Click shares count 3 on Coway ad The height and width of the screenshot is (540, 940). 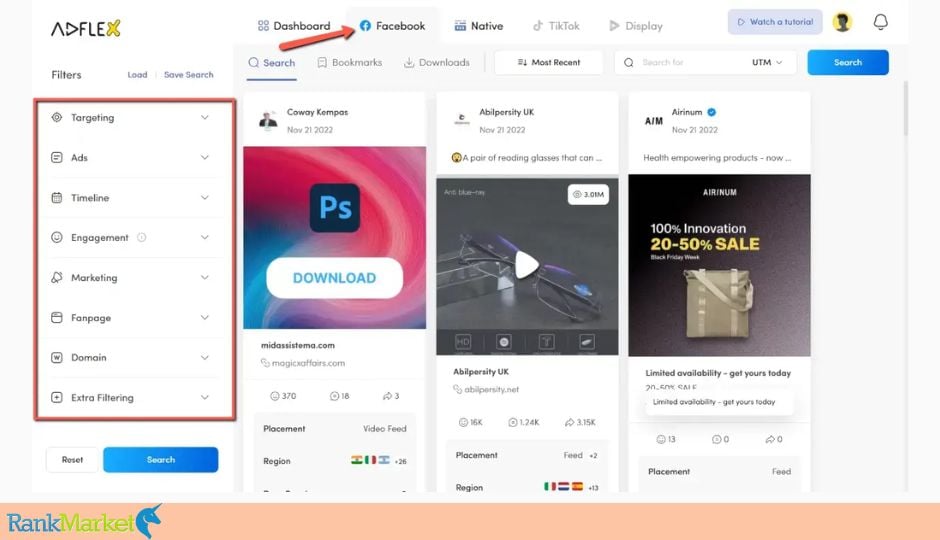391,396
